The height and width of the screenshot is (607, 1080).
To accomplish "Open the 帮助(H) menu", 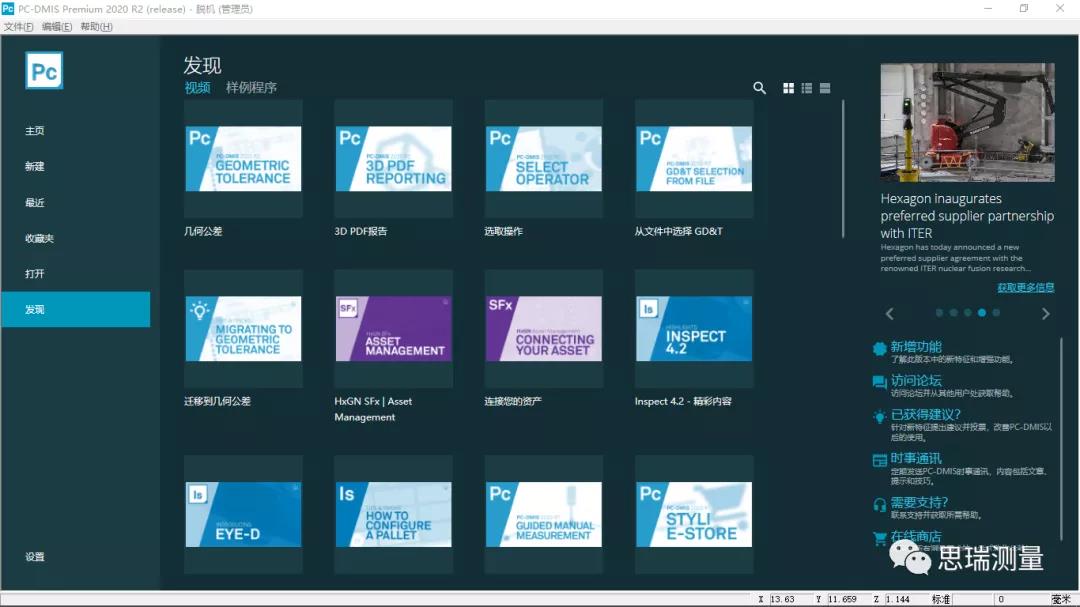I will [x=96, y=27].
